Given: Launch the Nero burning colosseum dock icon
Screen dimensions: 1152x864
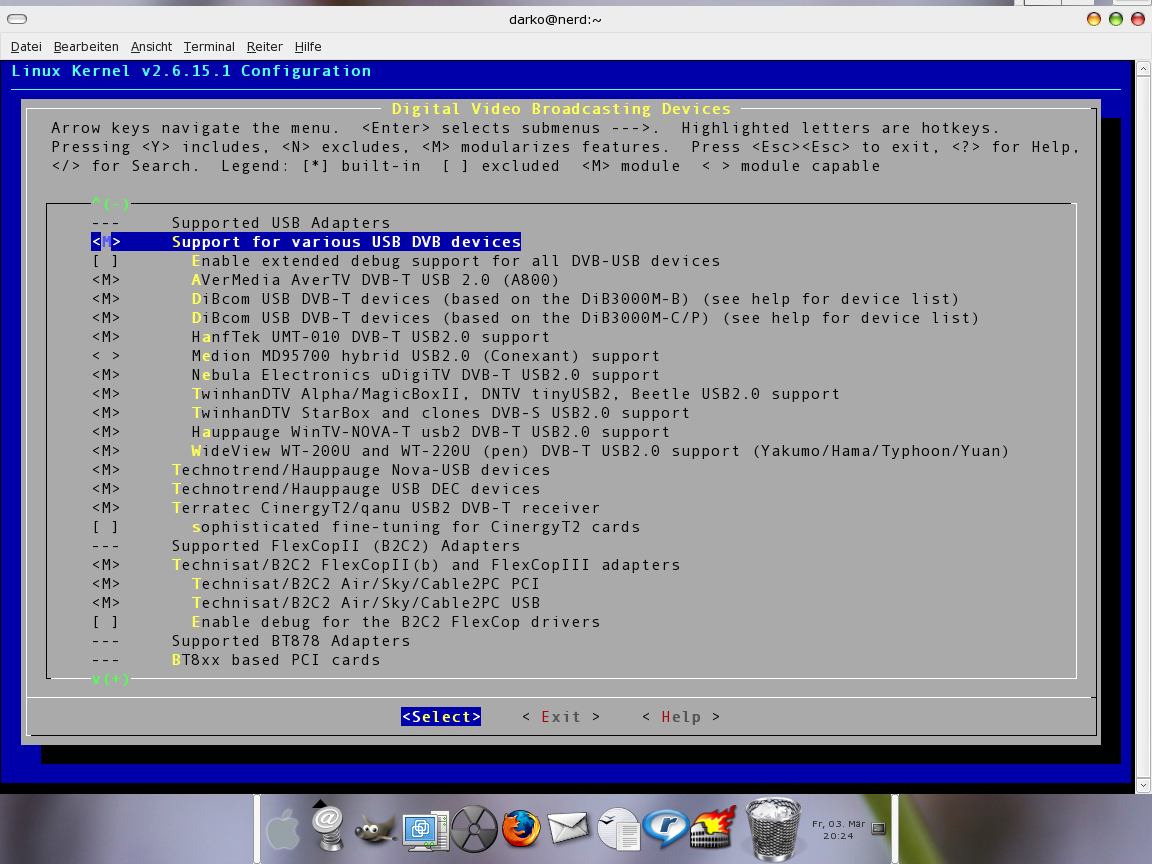Looking at the screenshot, I should pyautogui.click(x=712, y=827).
